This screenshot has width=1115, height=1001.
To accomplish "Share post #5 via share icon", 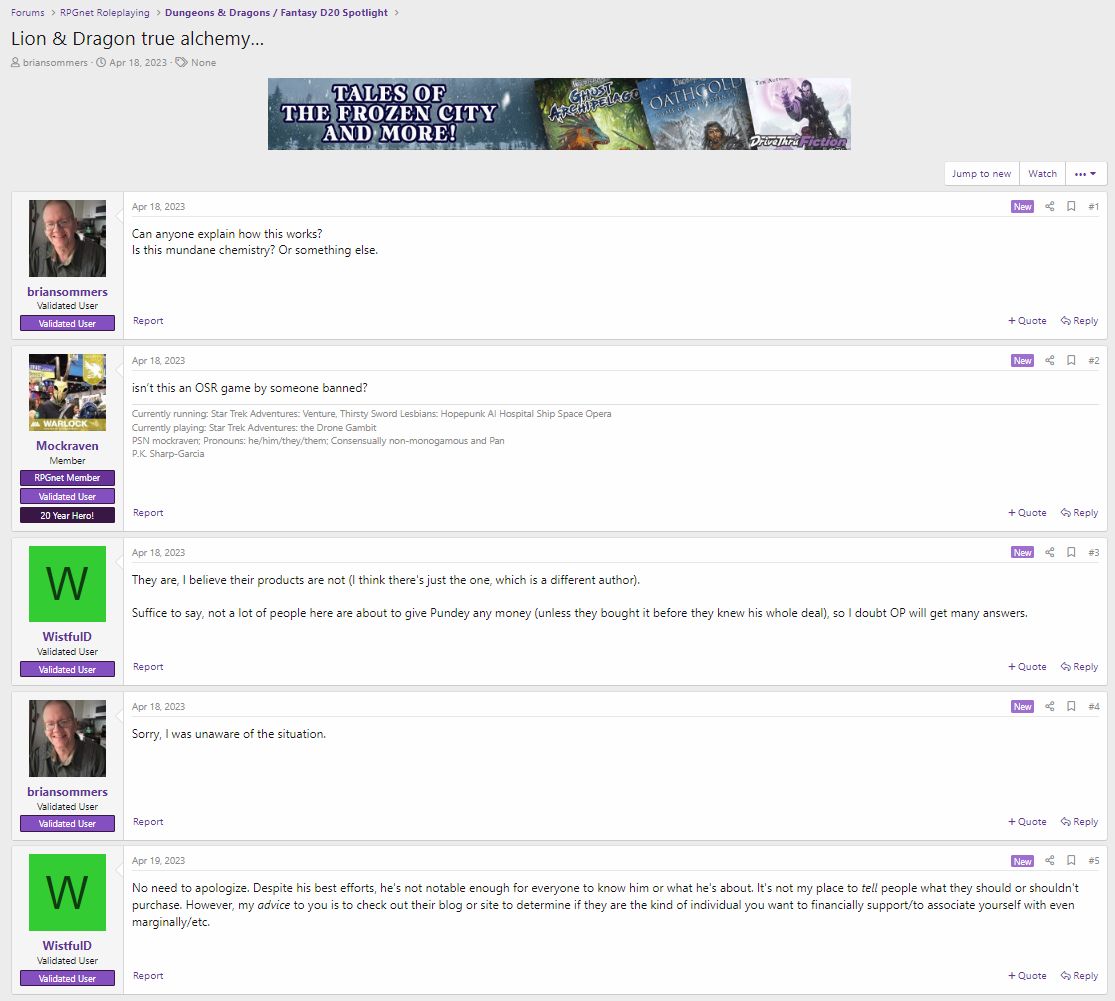I will pos(1050,860).
